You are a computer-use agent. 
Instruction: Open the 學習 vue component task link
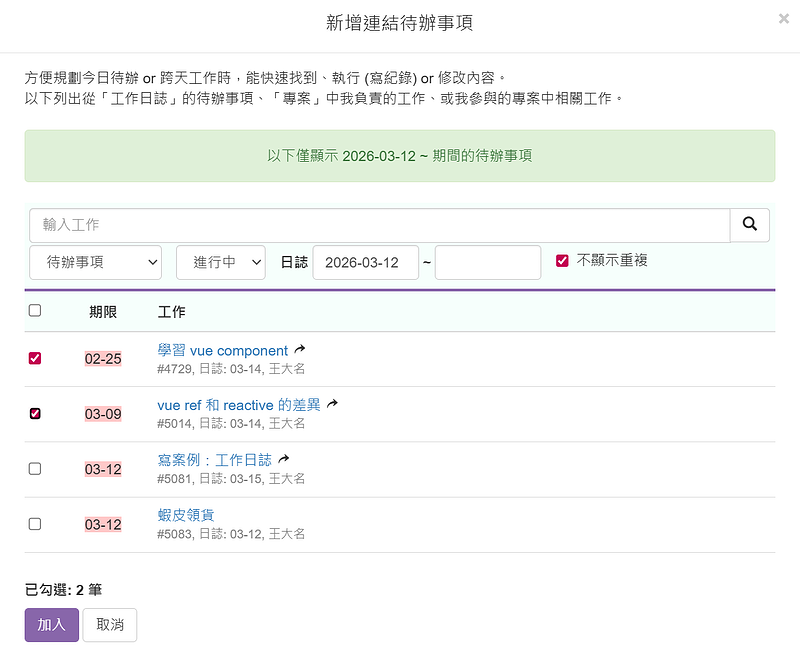coord(222,350)
